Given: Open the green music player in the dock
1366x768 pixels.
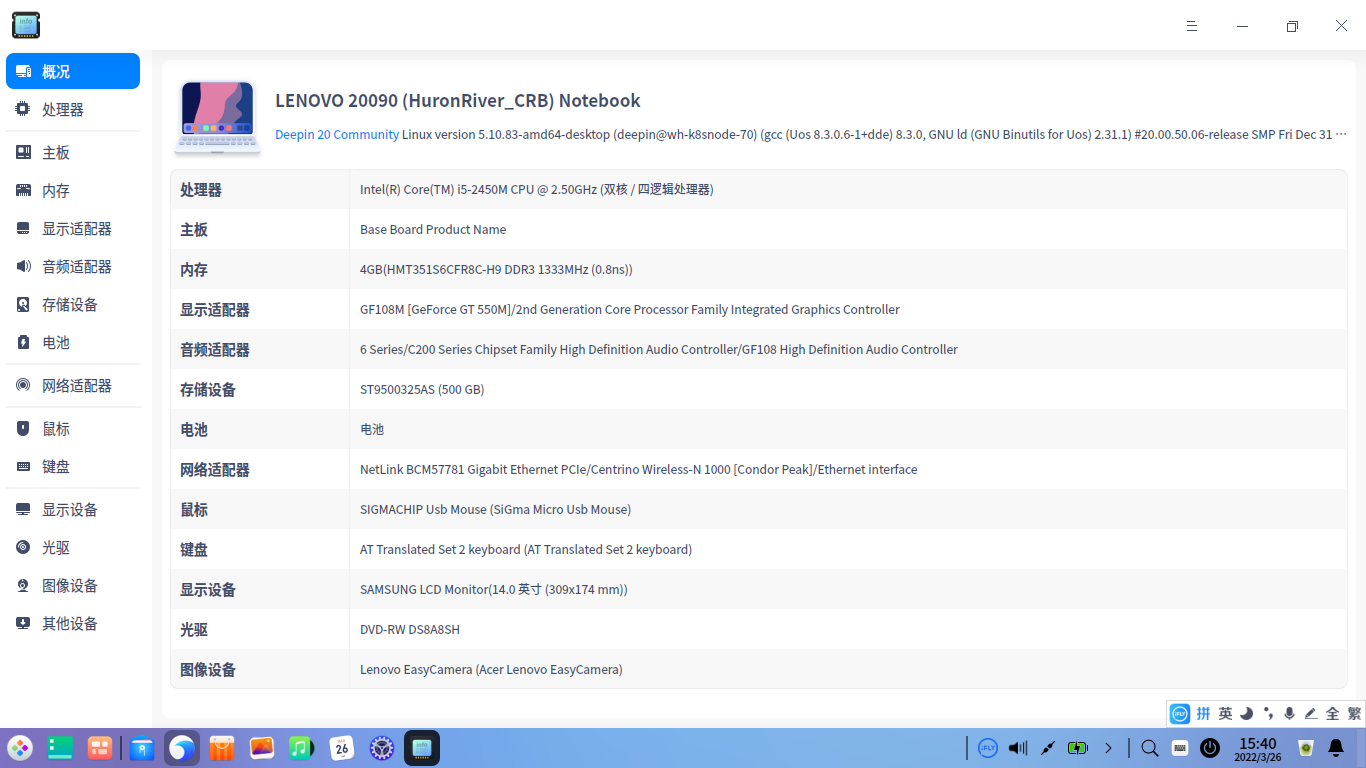Looking at the screenshot, I should coord(302,748).
